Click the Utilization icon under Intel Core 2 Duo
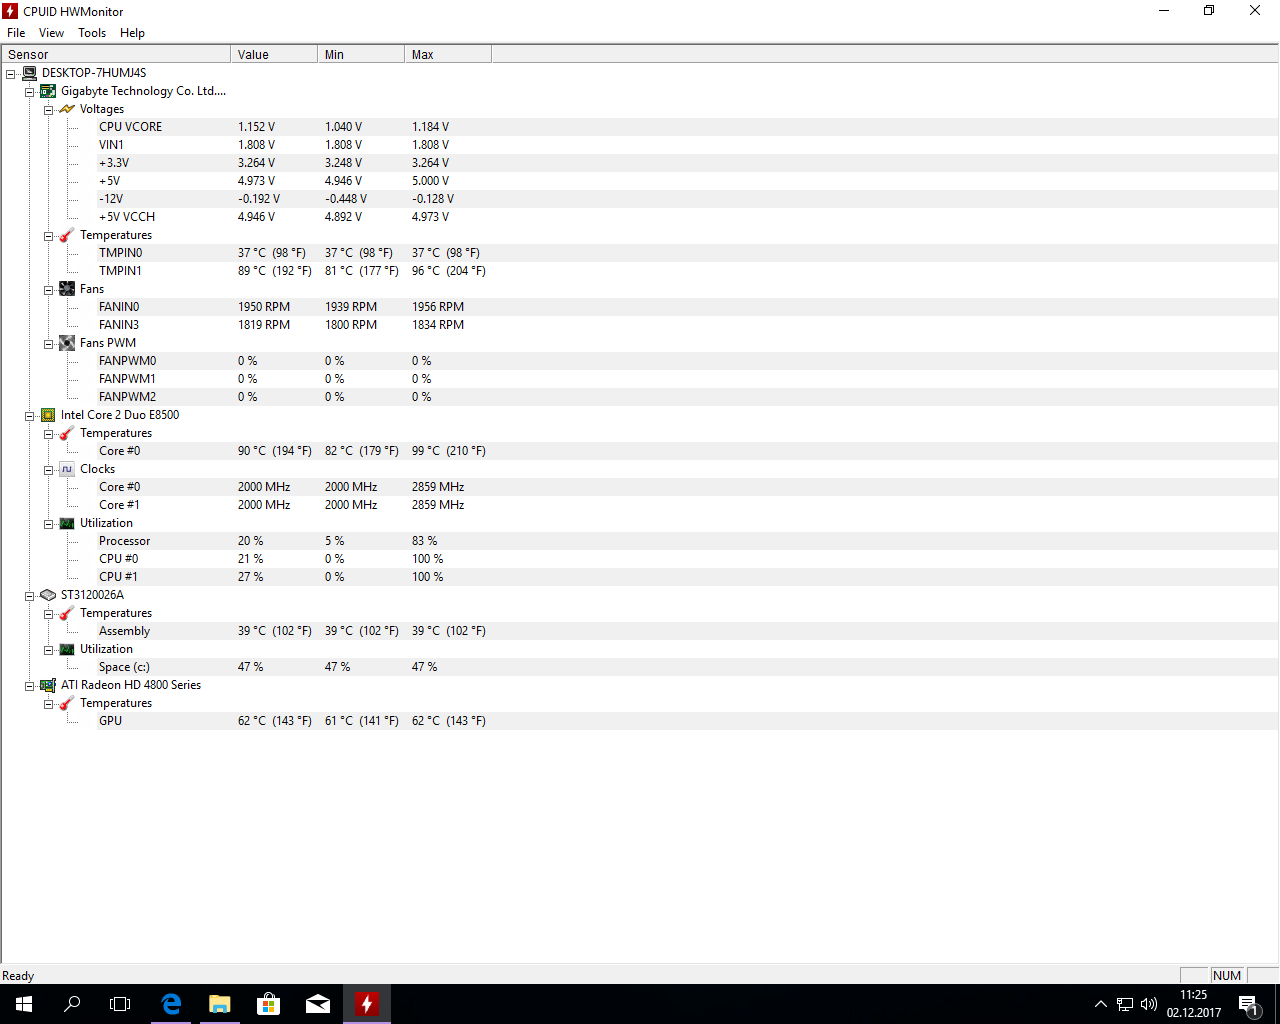Image resolution: width=1280 pixels, height=1024 pixels. tap(67, 523)
